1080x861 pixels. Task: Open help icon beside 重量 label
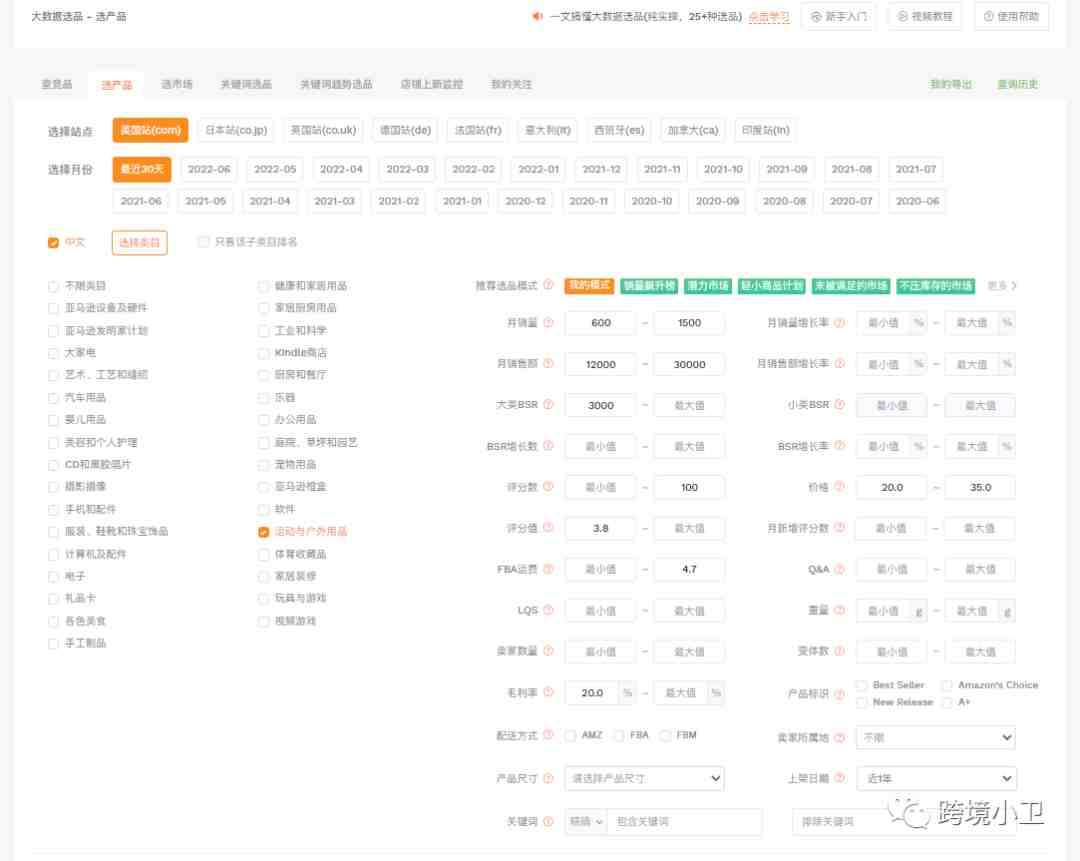coord(840,610)
